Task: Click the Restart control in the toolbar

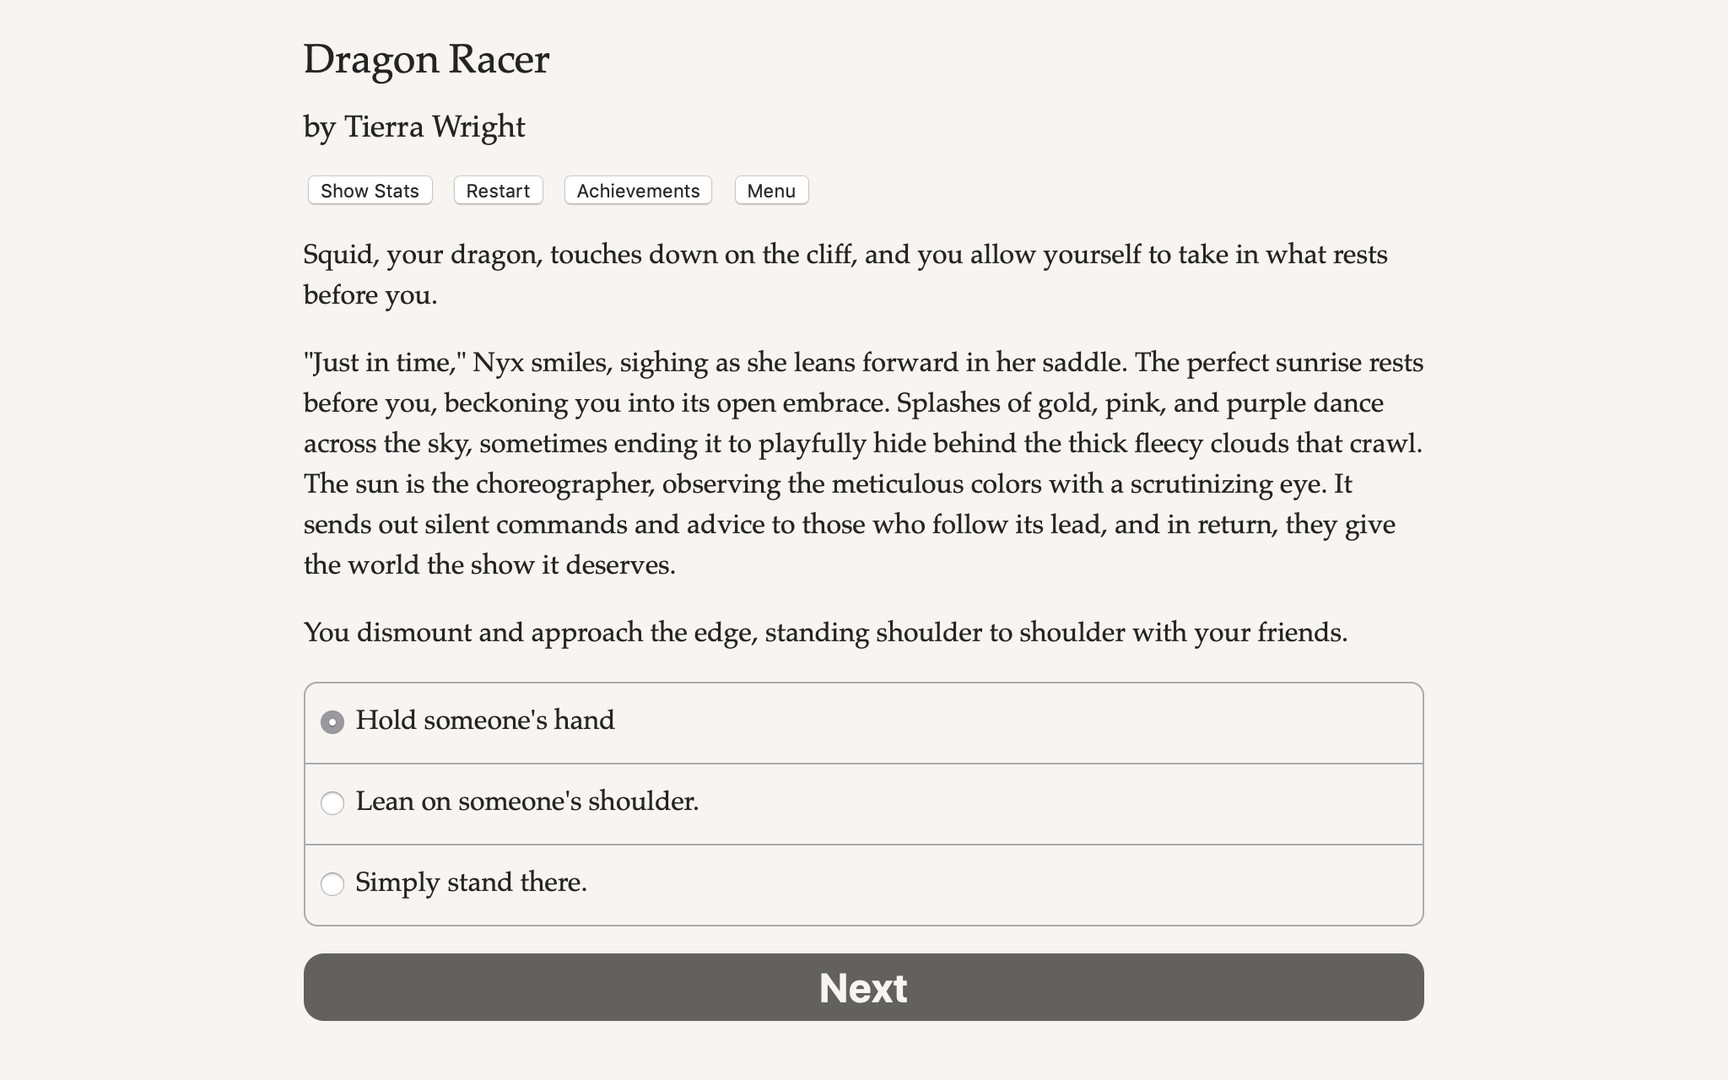Action: click(497, 190)
